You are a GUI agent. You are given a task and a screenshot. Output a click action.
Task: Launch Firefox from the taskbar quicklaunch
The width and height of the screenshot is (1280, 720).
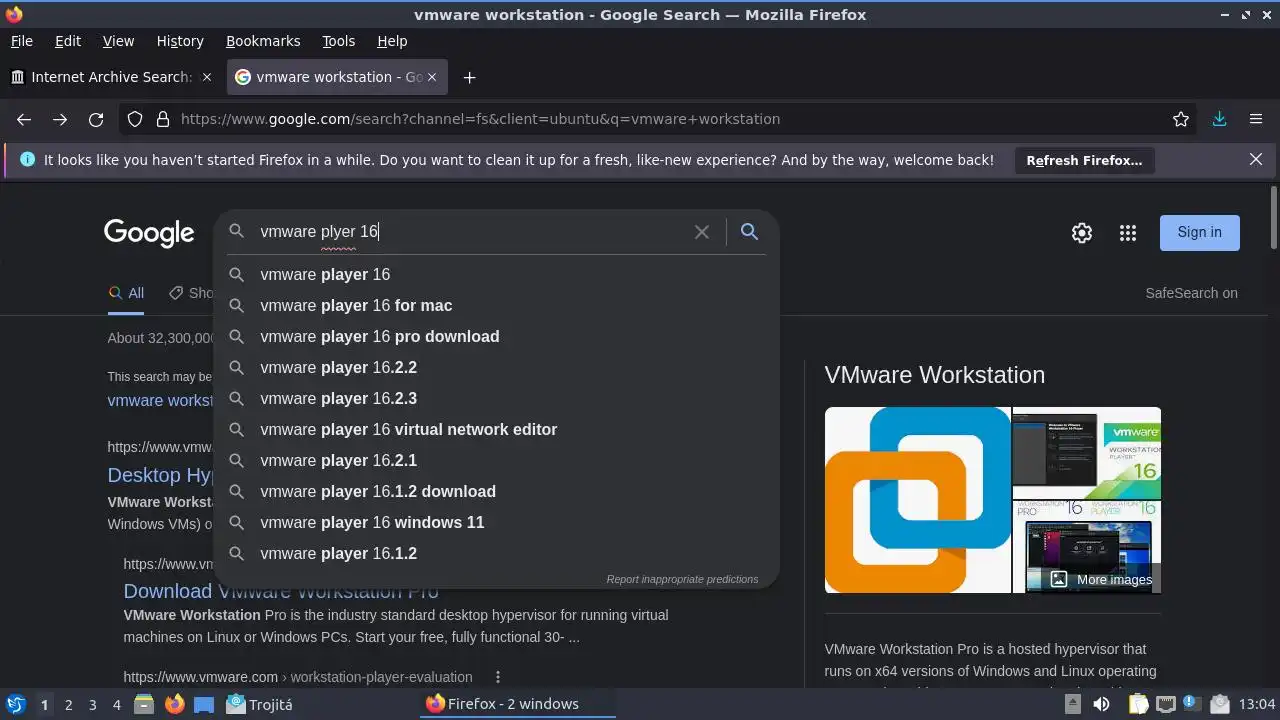175,704
